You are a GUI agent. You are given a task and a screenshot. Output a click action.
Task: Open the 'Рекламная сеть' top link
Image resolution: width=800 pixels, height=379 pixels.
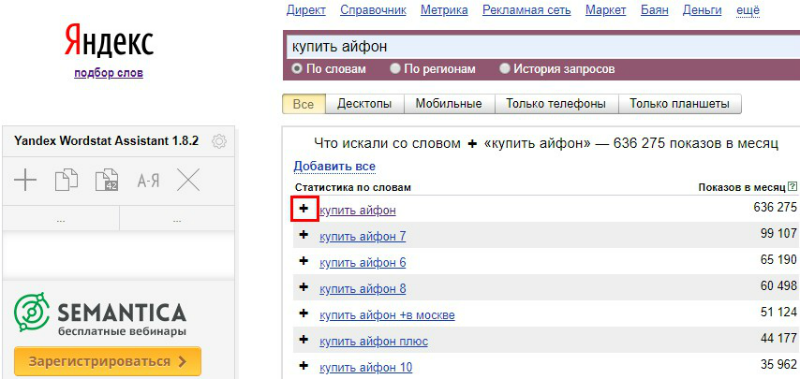pyautogui.click(x=527, y=10)
